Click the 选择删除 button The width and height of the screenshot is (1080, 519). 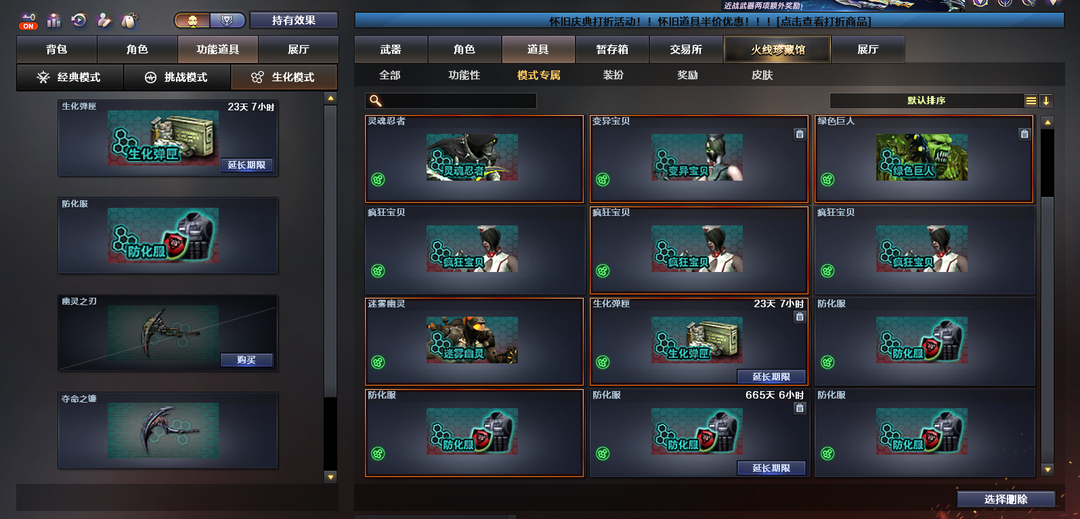(x=1006, y=499)
